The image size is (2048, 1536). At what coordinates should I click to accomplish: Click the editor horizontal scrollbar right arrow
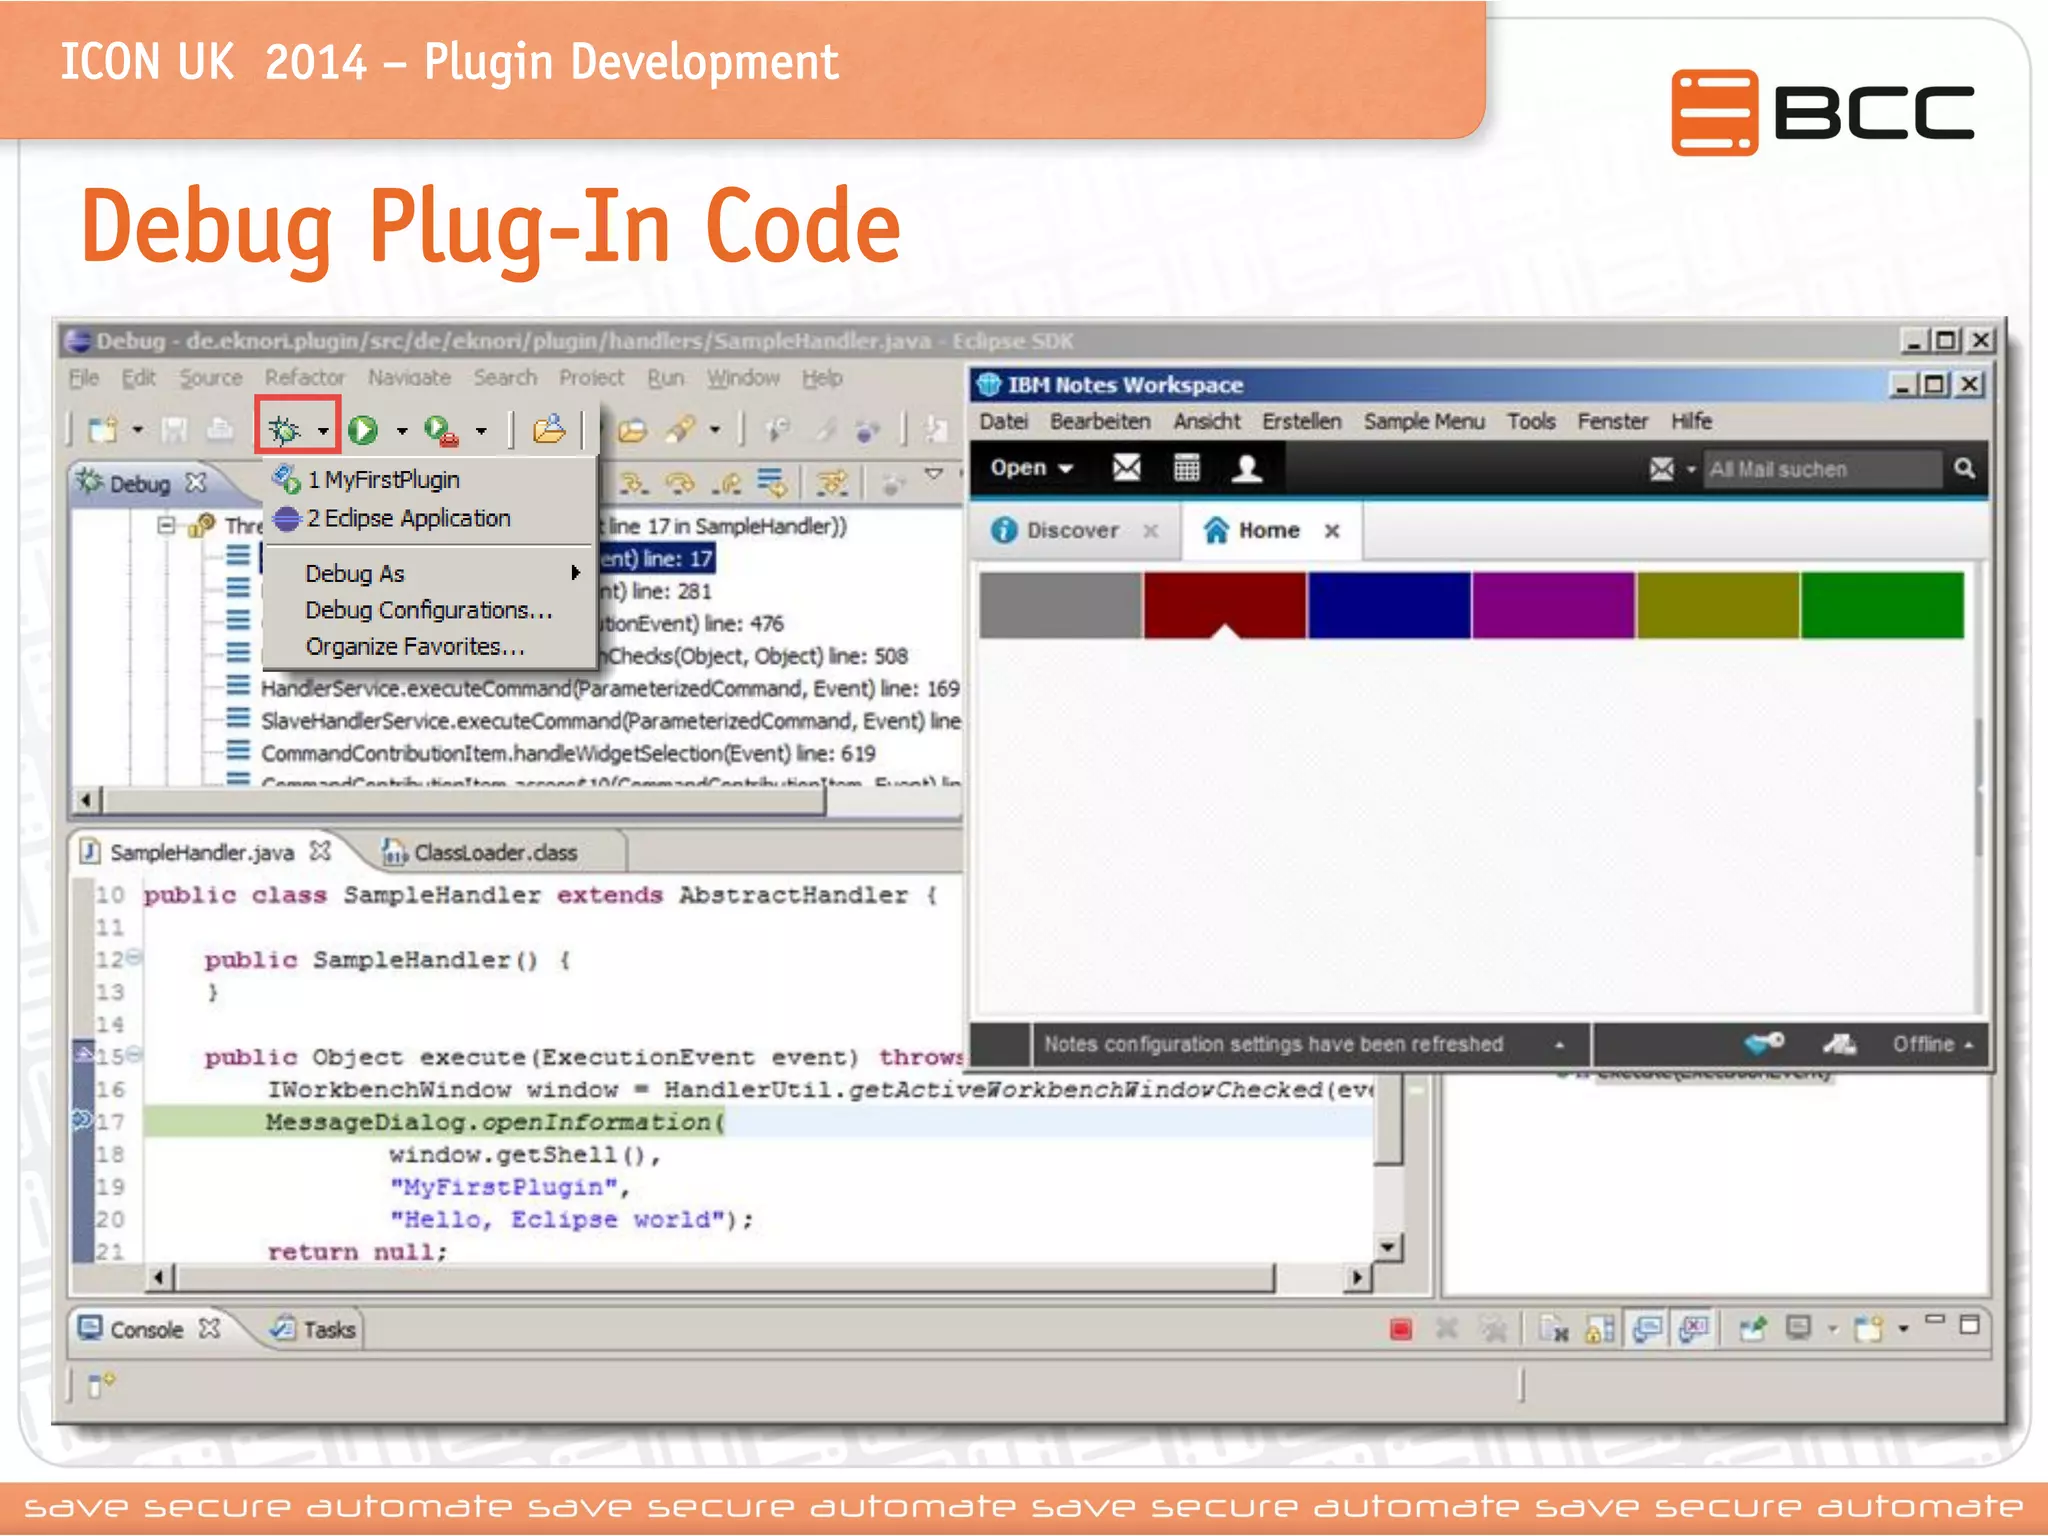tap(1356, 1277)
